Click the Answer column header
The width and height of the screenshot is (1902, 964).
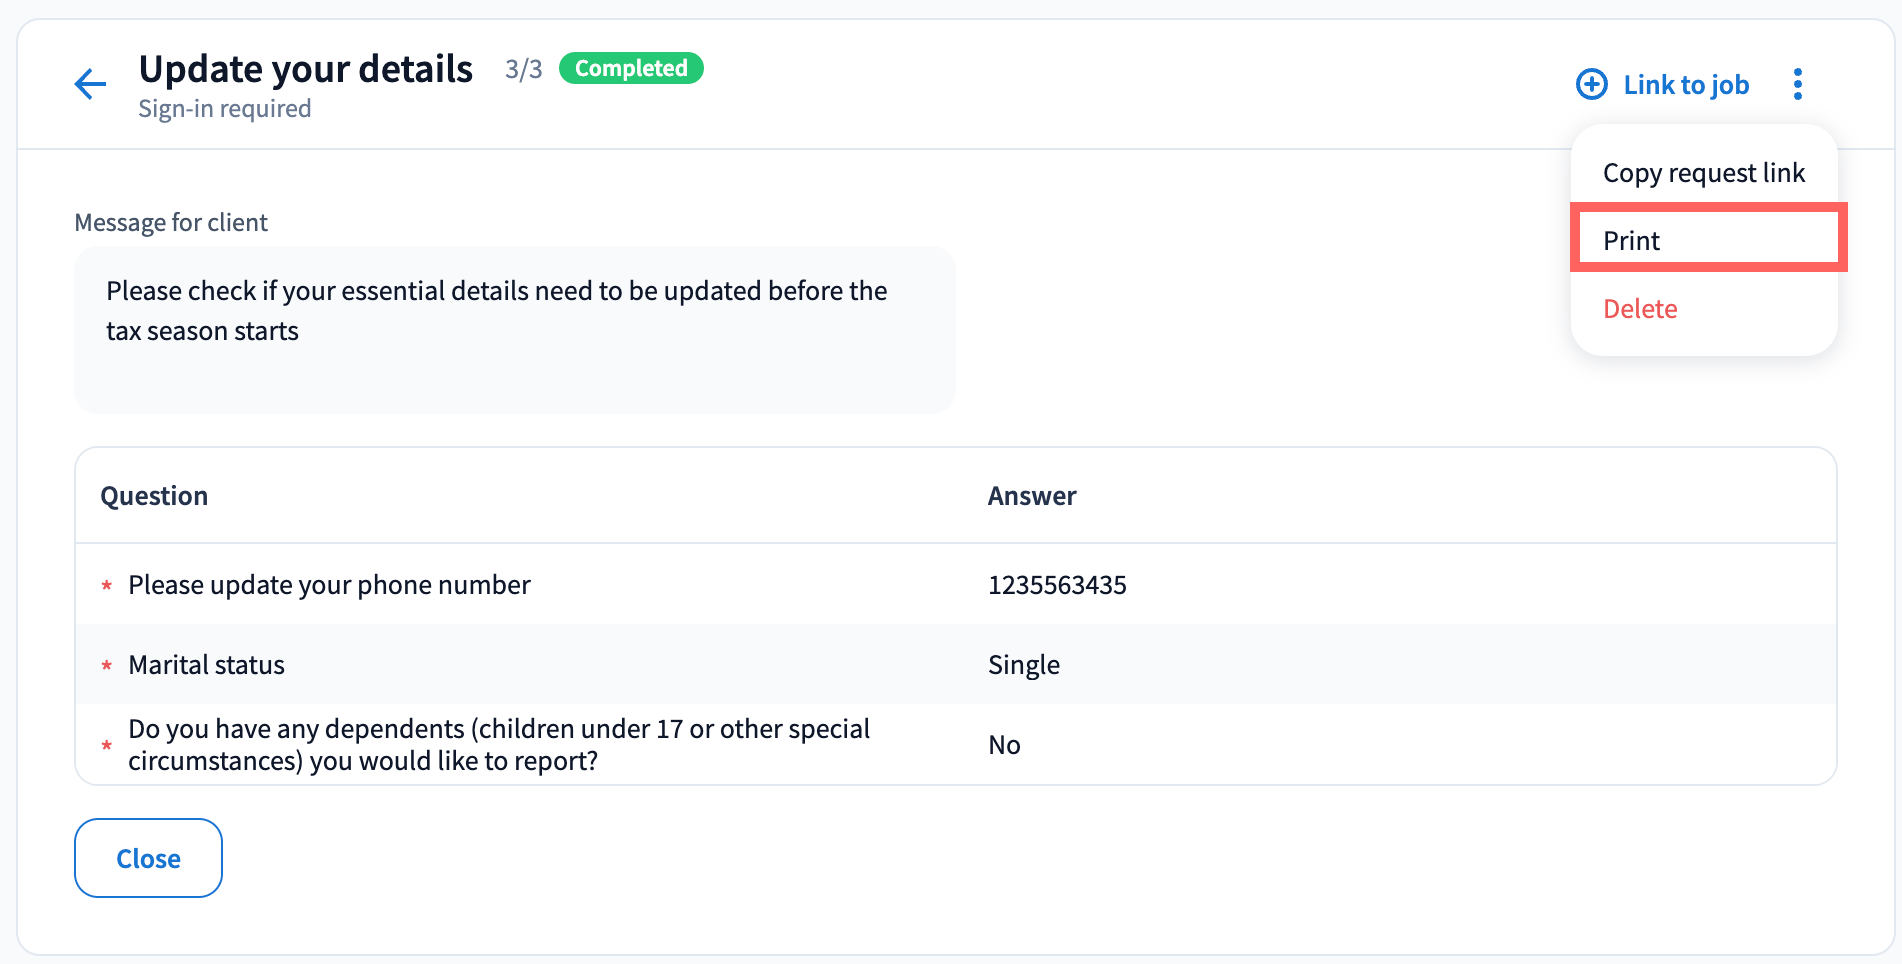click(x=1031, y=496)
